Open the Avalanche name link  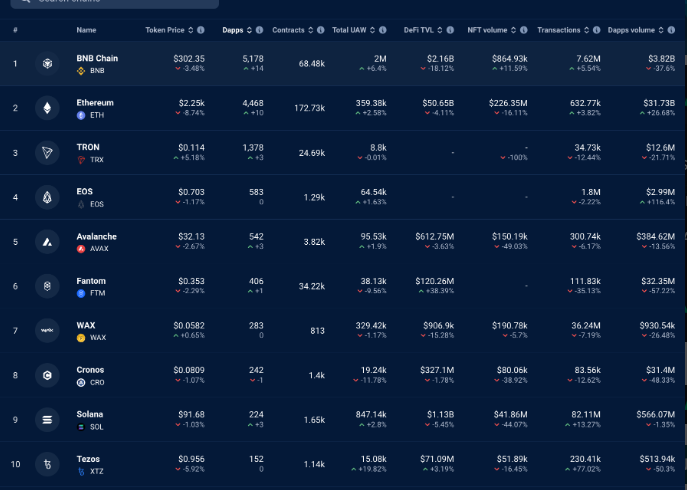tap(96, 237)
